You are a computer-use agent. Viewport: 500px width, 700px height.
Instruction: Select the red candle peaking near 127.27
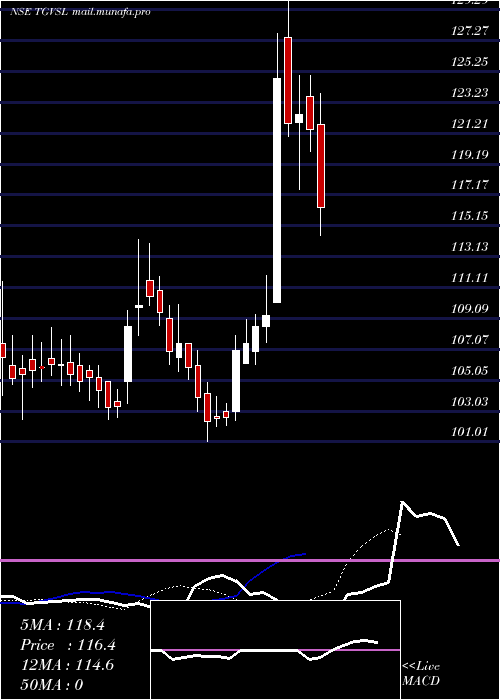288,80
